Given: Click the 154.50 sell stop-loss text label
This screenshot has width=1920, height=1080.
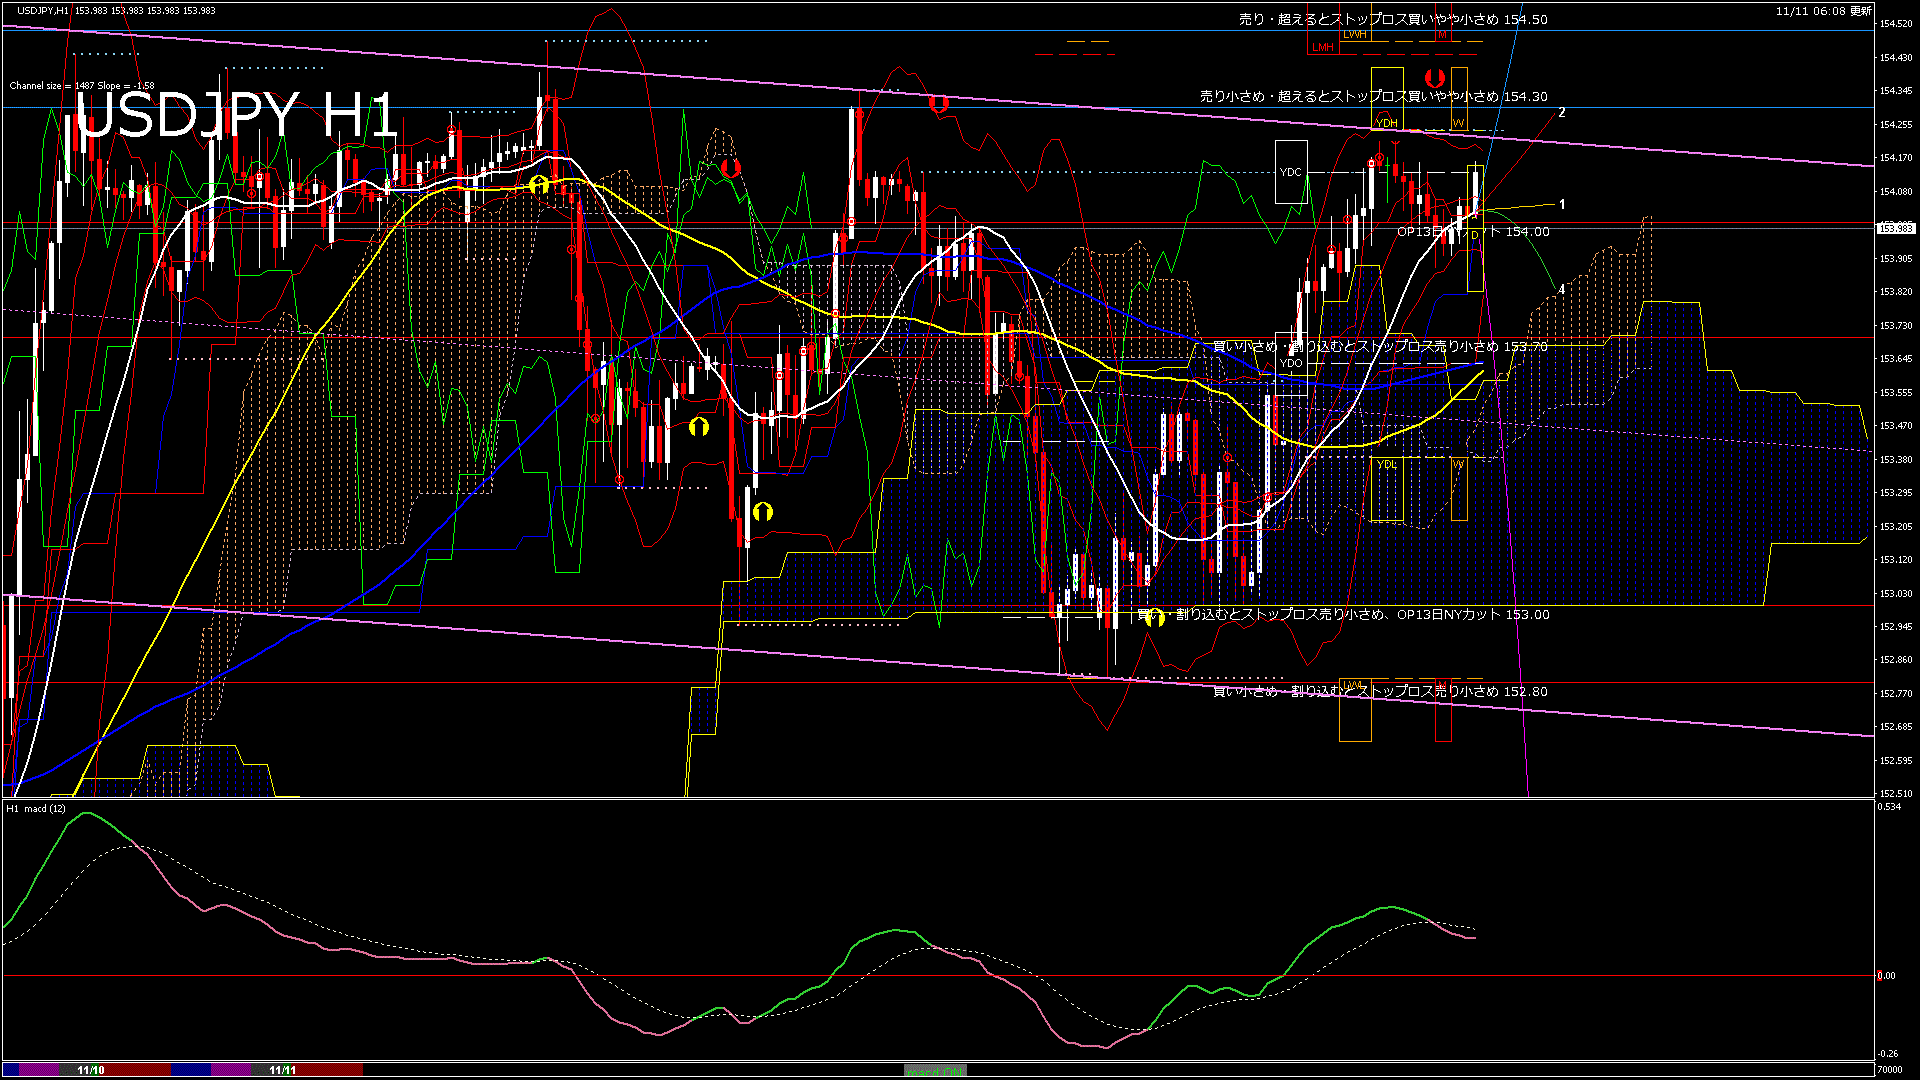Looking at the screenshot, I should [x=1392, y=19].
